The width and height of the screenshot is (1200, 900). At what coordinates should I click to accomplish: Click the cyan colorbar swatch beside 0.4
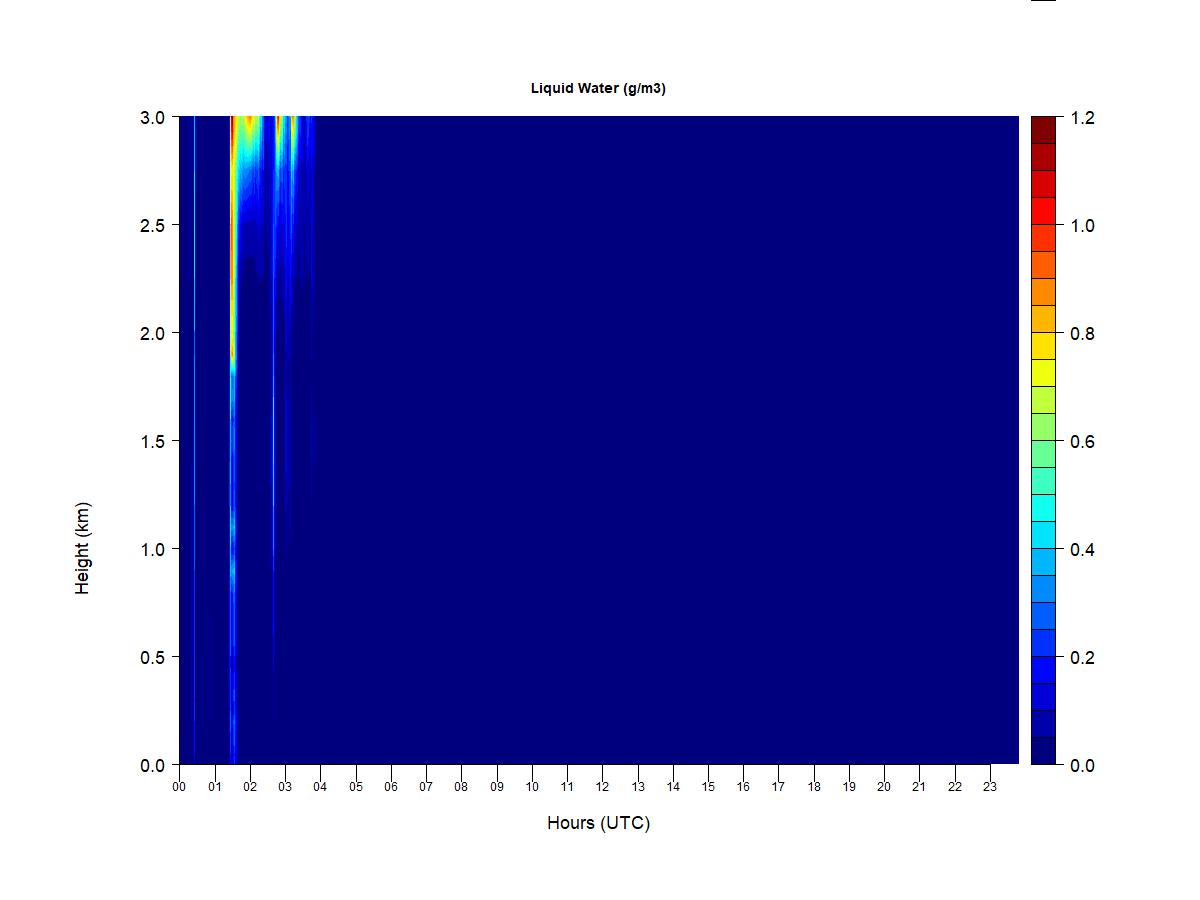pyautogui.click(x=1044, y=535)
